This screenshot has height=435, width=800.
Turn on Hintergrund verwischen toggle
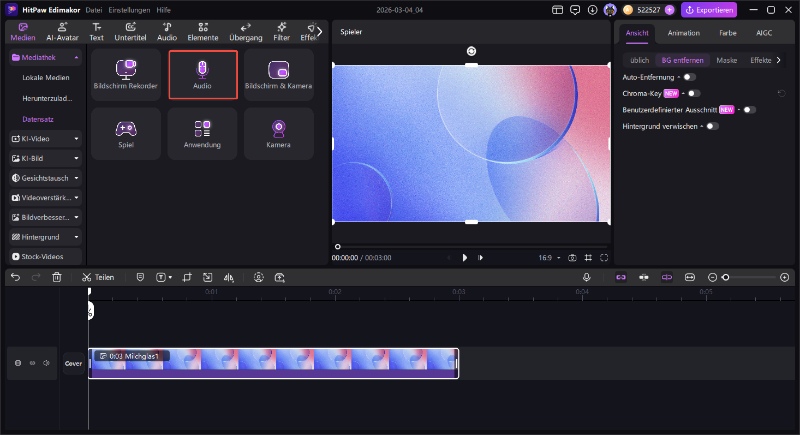[712, 126]
